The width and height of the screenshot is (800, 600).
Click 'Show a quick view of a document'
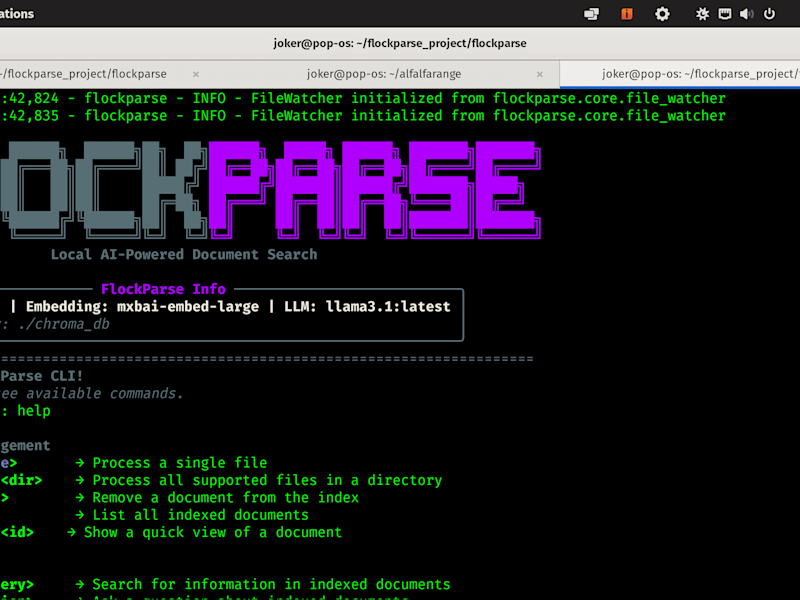point(213,532)
